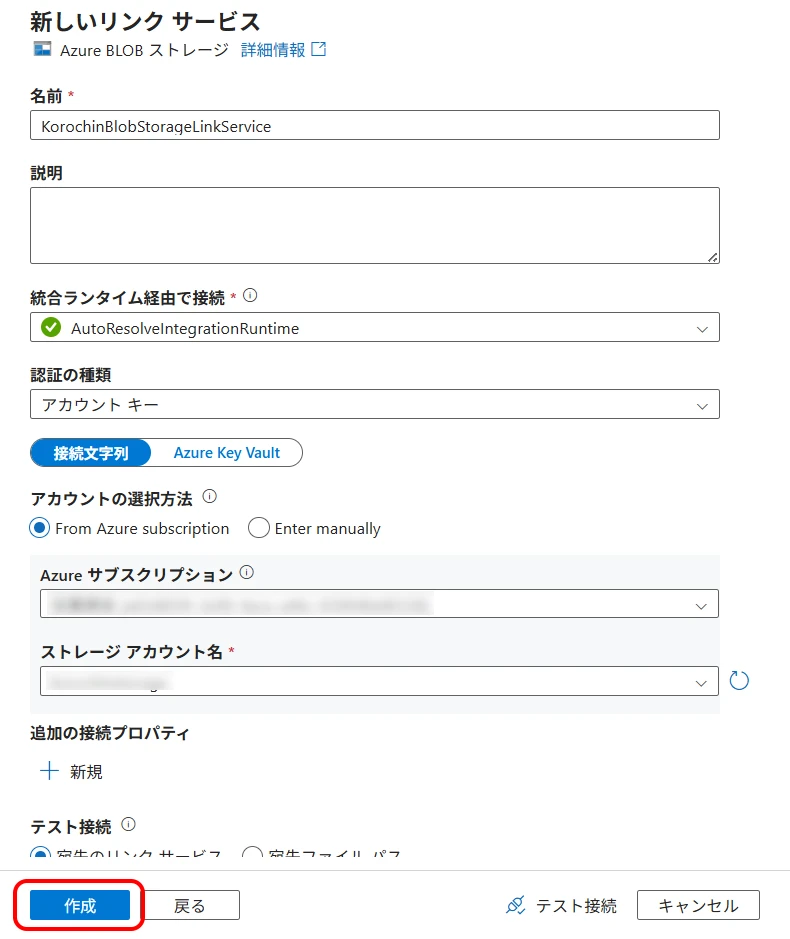This screenshot has height=939, width=790.
Task: Click info icon next to 統合ランタイム経由で接続
Action: (251, 296)
